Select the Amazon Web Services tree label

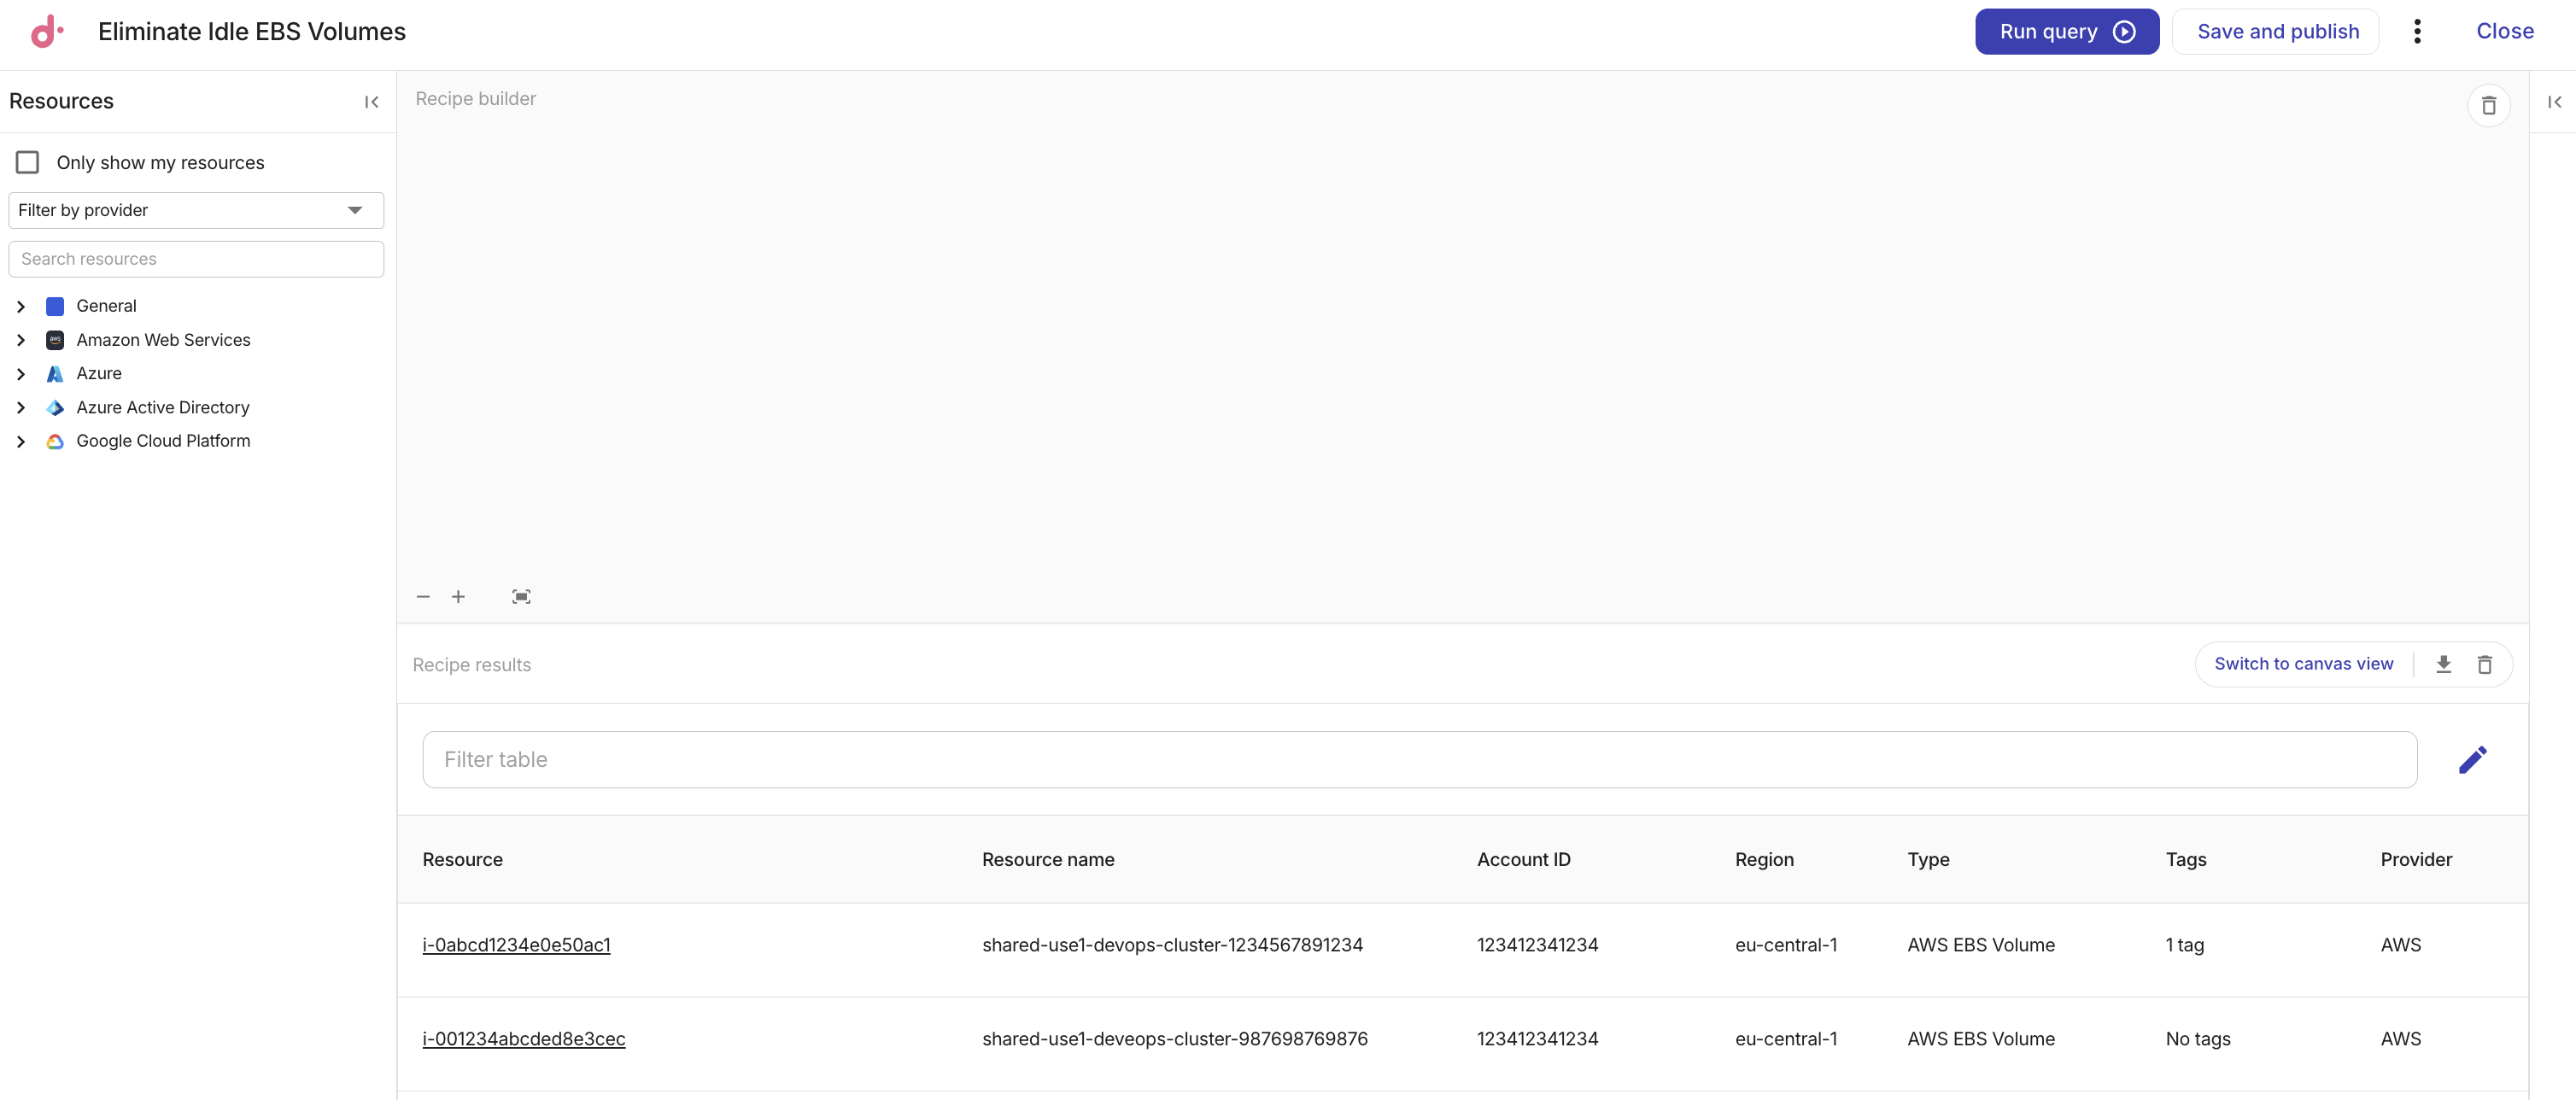click(163, 340)
